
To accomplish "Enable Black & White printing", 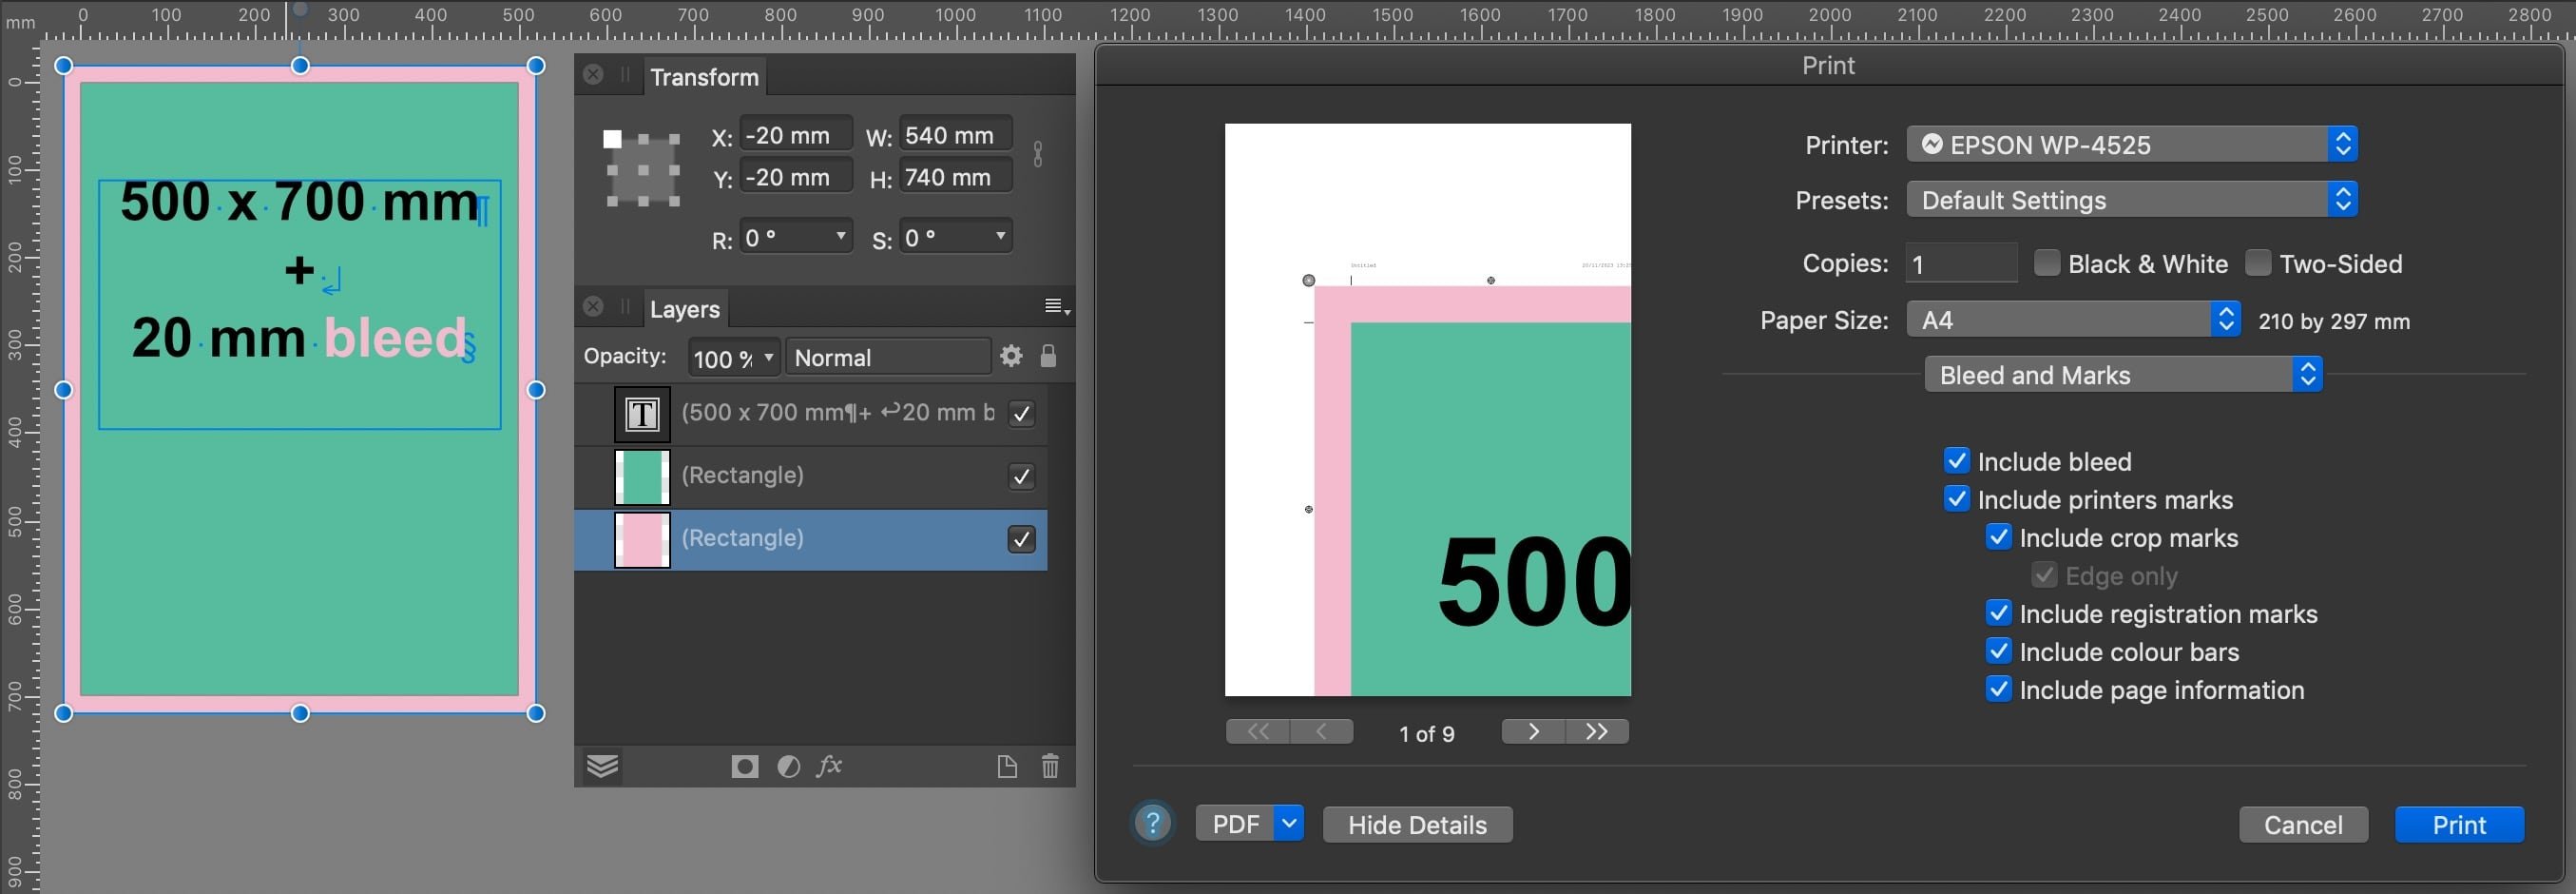I will click(x=2047, y=263).
